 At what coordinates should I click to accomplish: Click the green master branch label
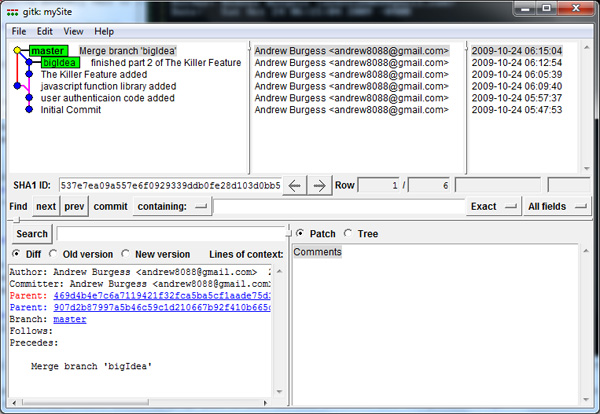(x=48, y=51)
